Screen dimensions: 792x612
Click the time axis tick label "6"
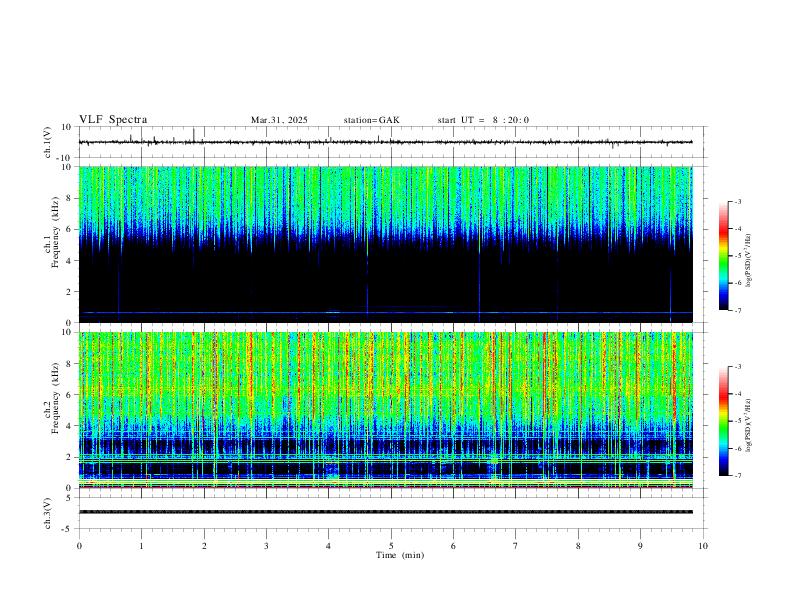click(454, 546)
